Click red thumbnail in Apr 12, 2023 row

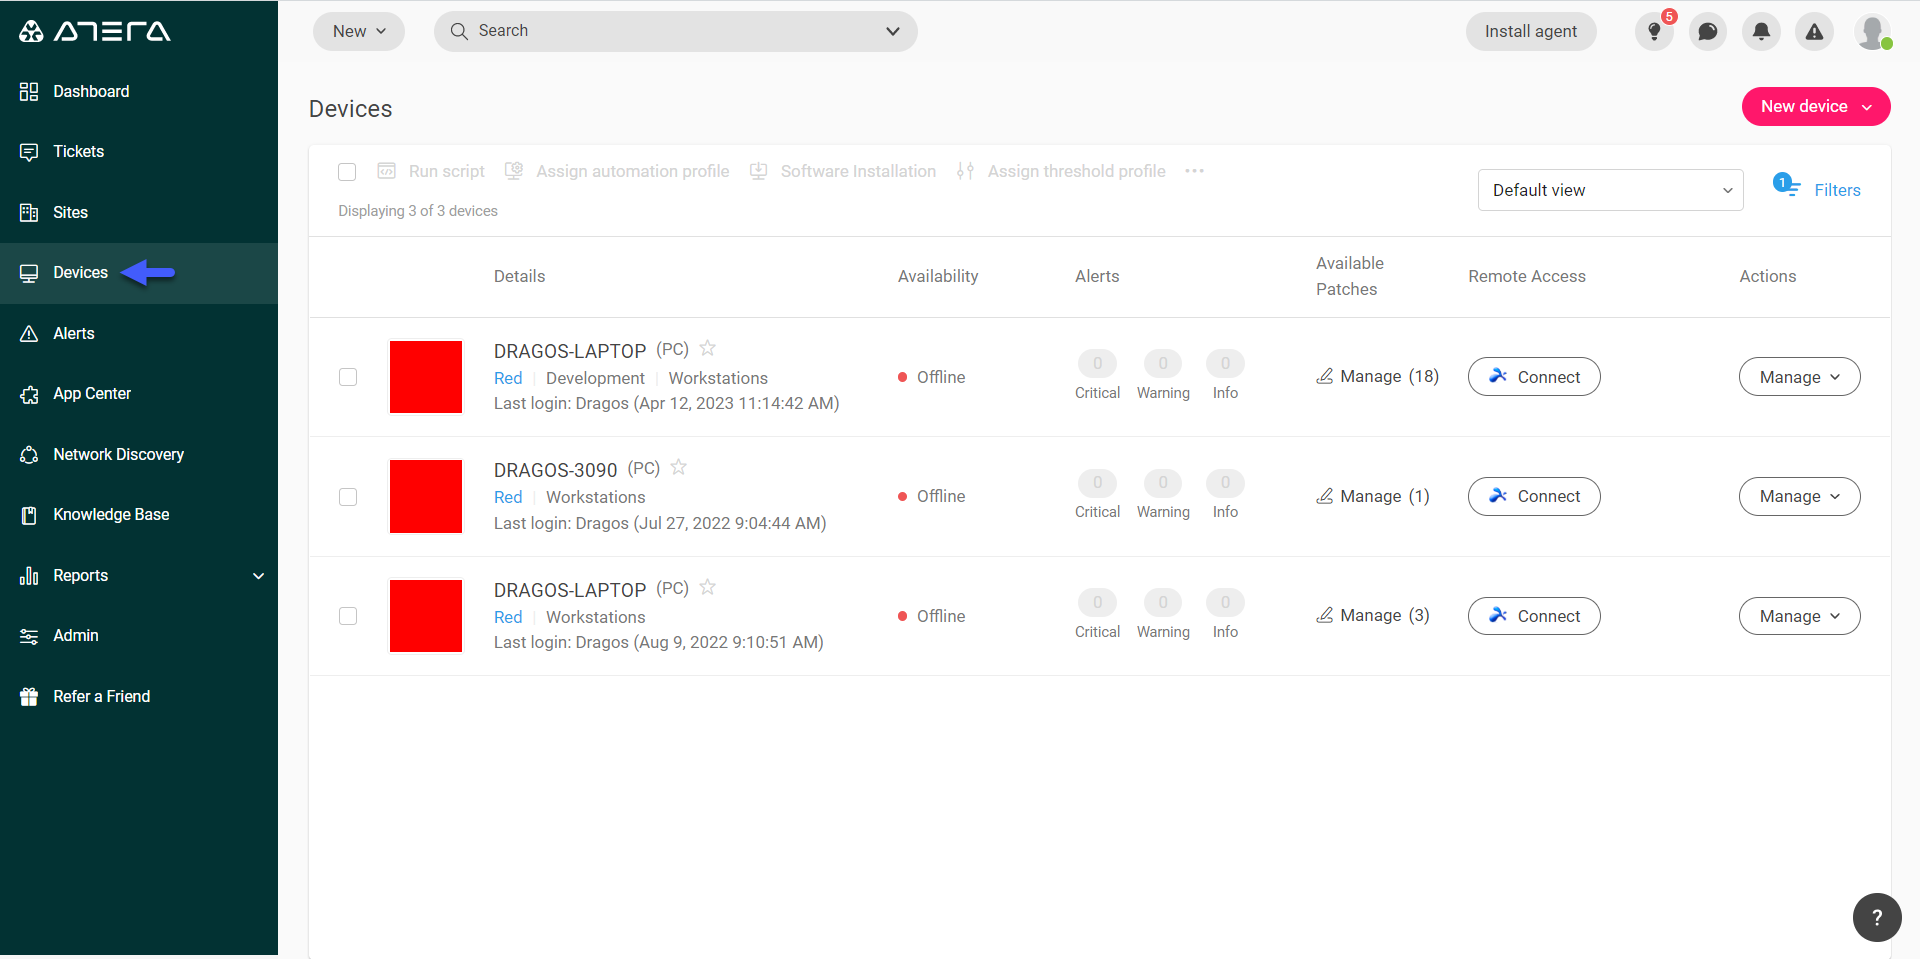coord(426,377)
